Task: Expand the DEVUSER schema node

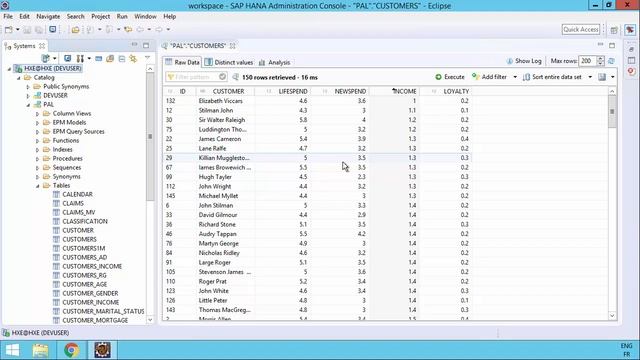Action: pos(28,96)
